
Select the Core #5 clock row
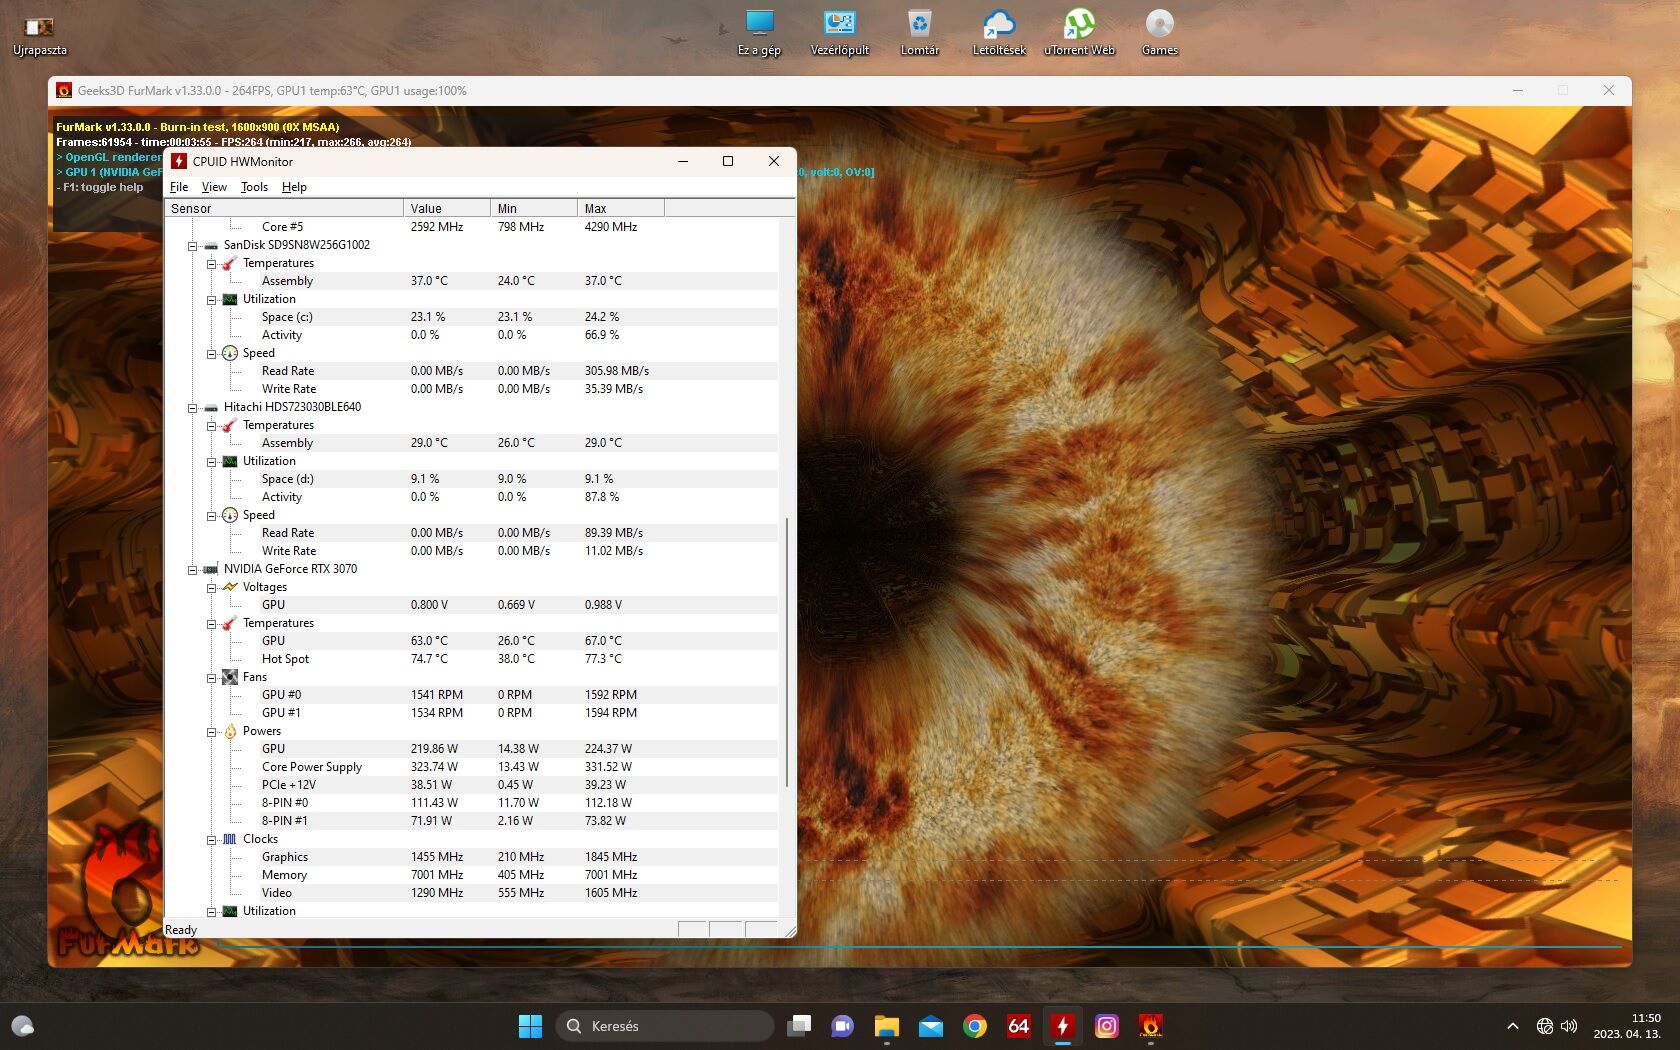(x=472, y=227)
